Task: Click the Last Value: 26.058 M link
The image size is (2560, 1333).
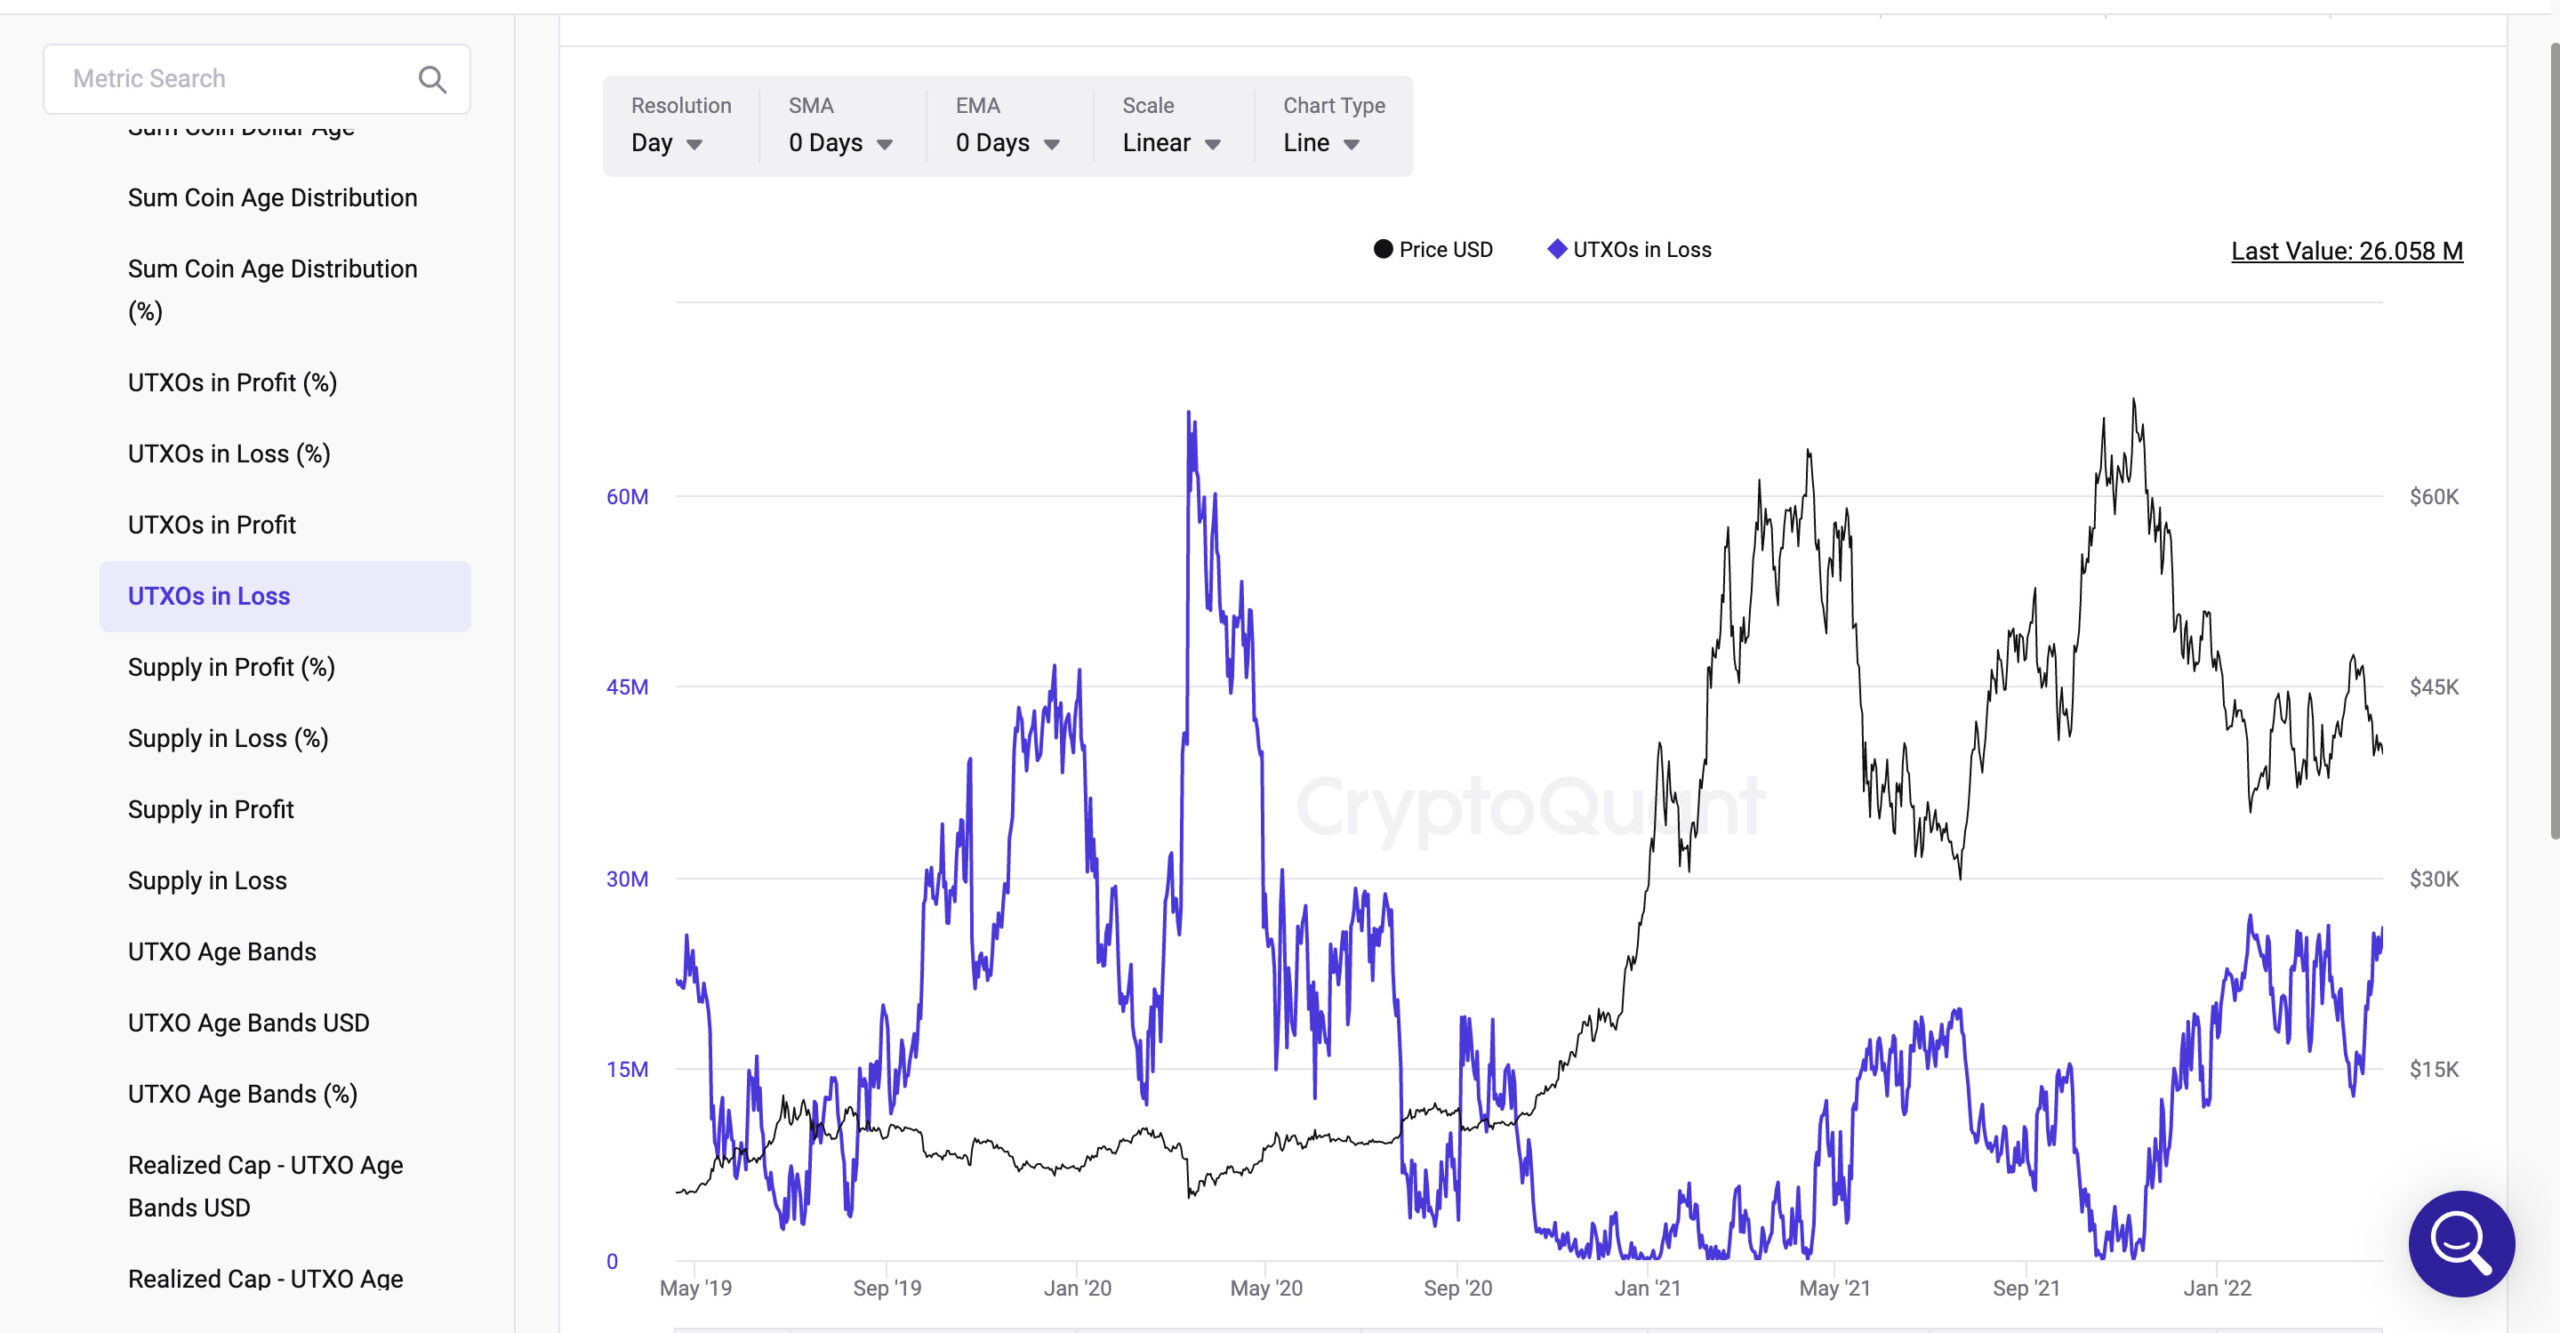Action: 2346,251
